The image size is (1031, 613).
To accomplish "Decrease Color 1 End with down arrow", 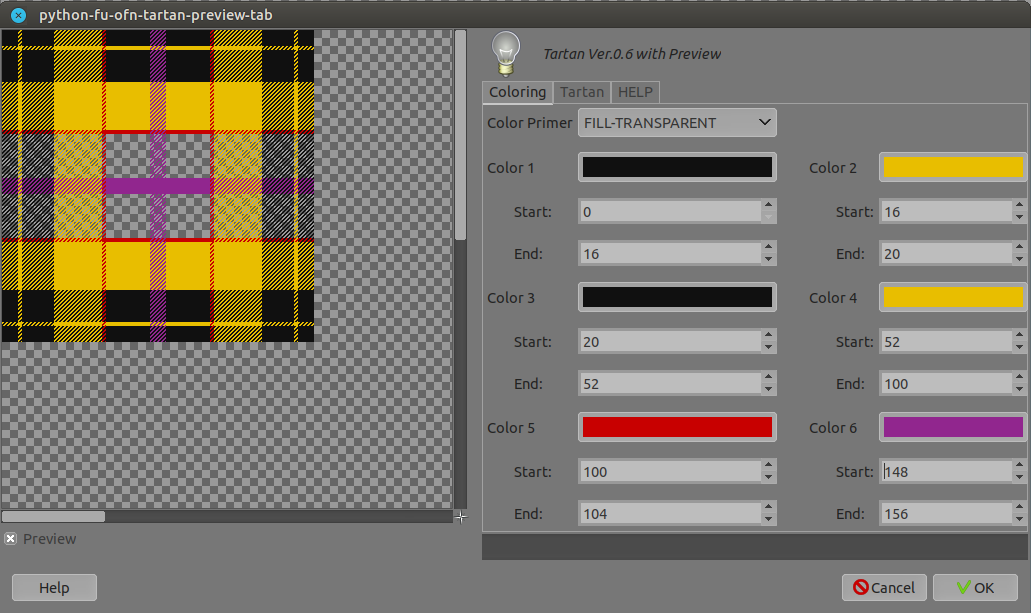I will 769,260.
